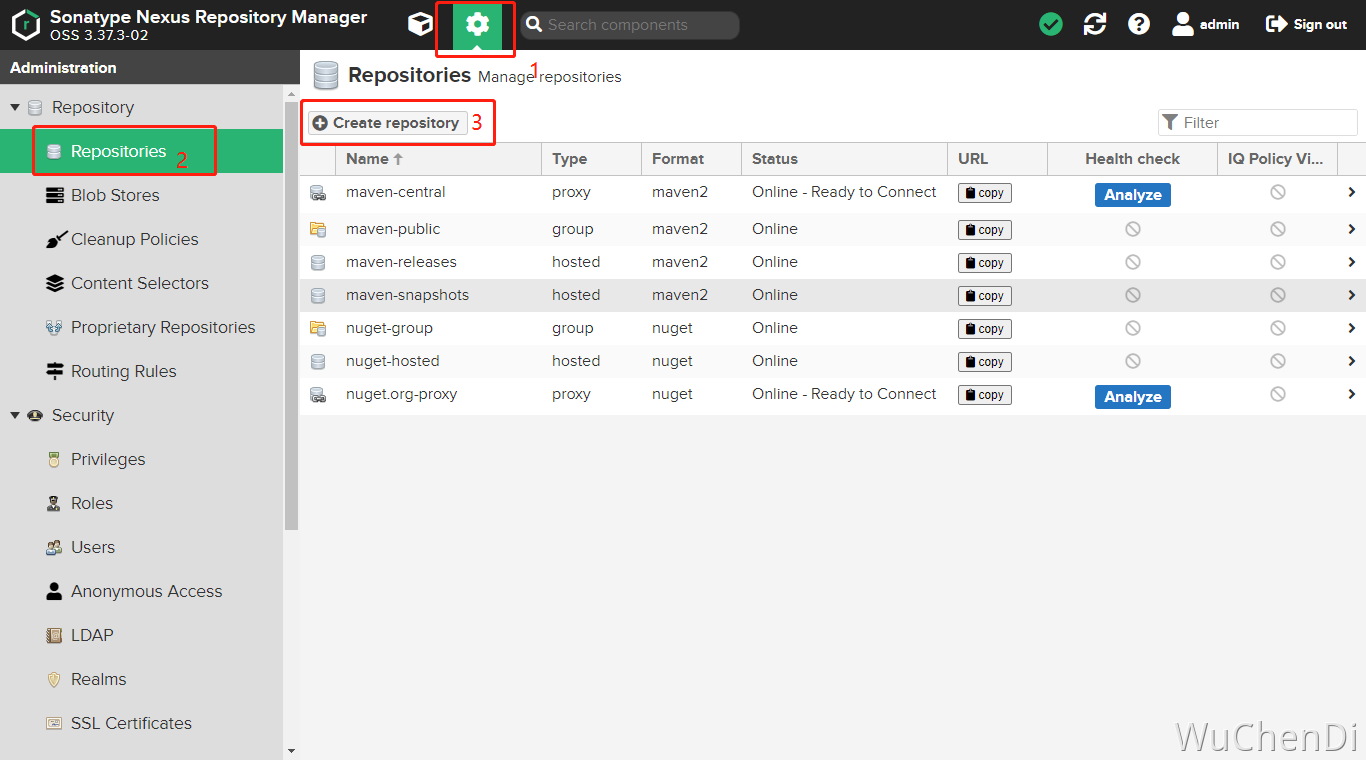Sort by Format column header

[x=691, y=159]
